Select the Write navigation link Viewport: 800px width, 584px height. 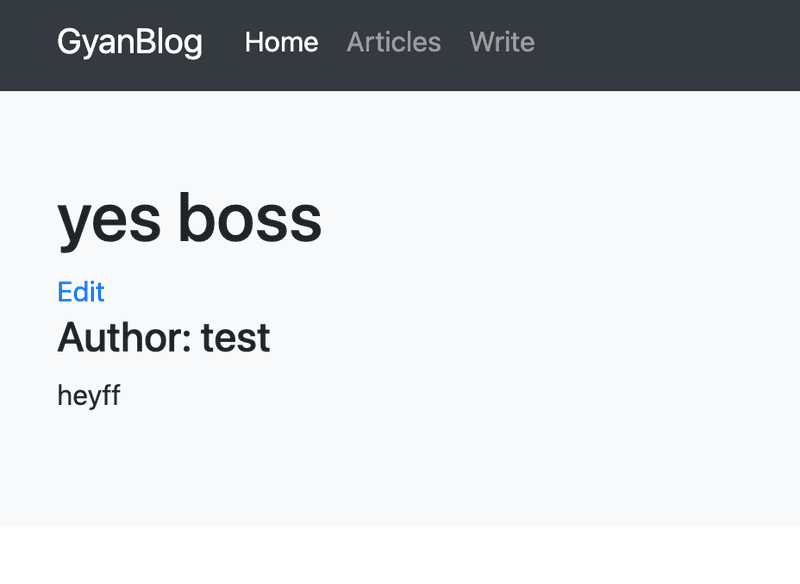[501, 42]
